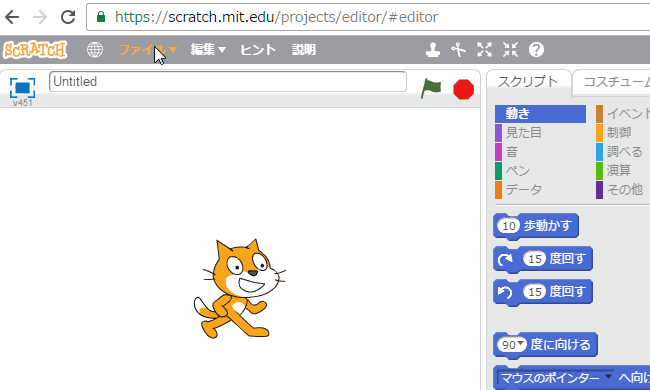Go back in the browser
The image size is (650, 390).
click(12, 17)
